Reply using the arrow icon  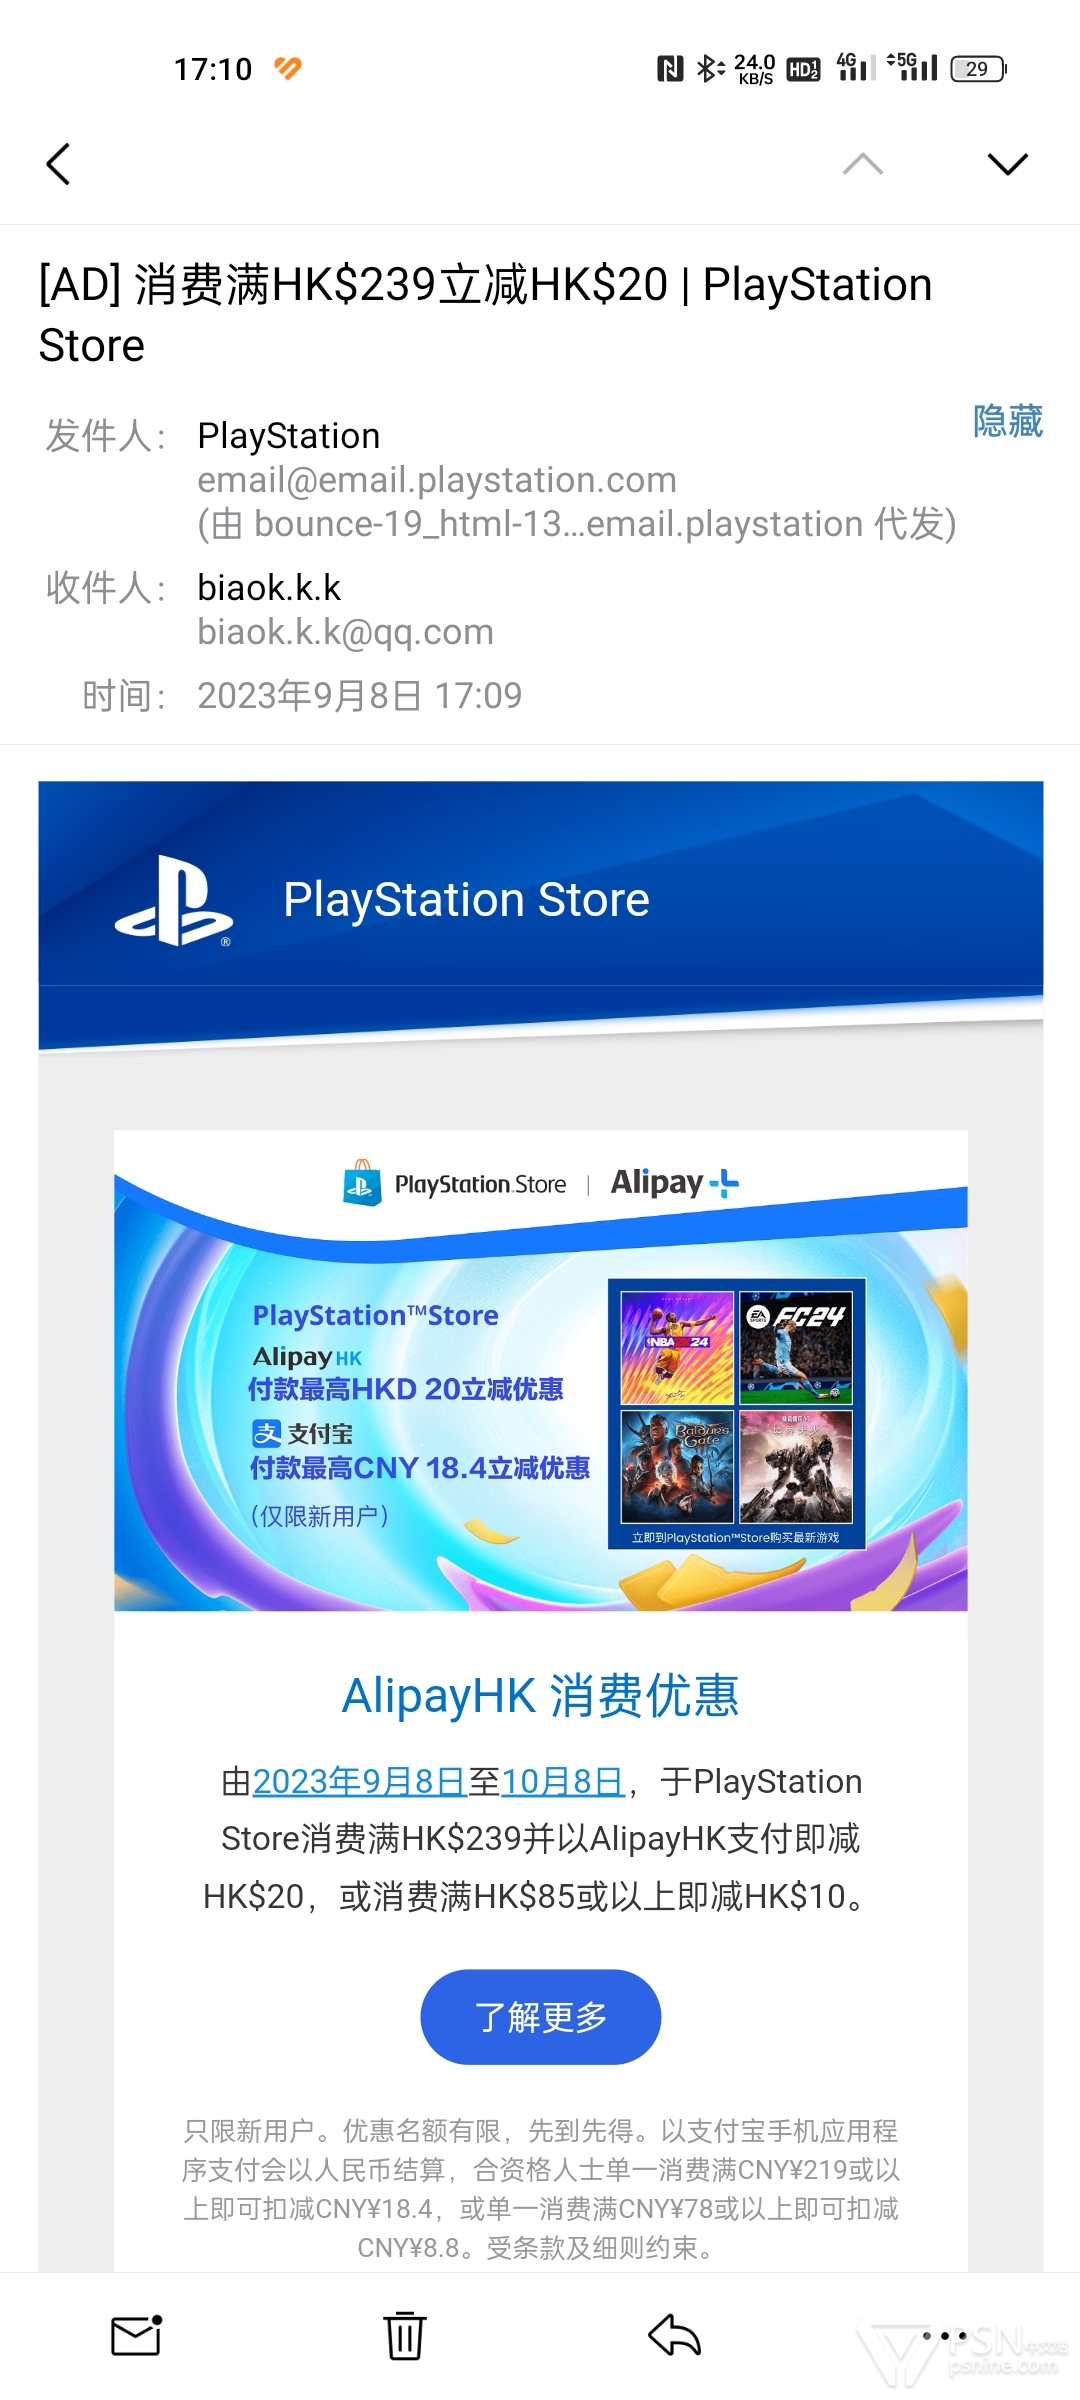click(674, 2336)
